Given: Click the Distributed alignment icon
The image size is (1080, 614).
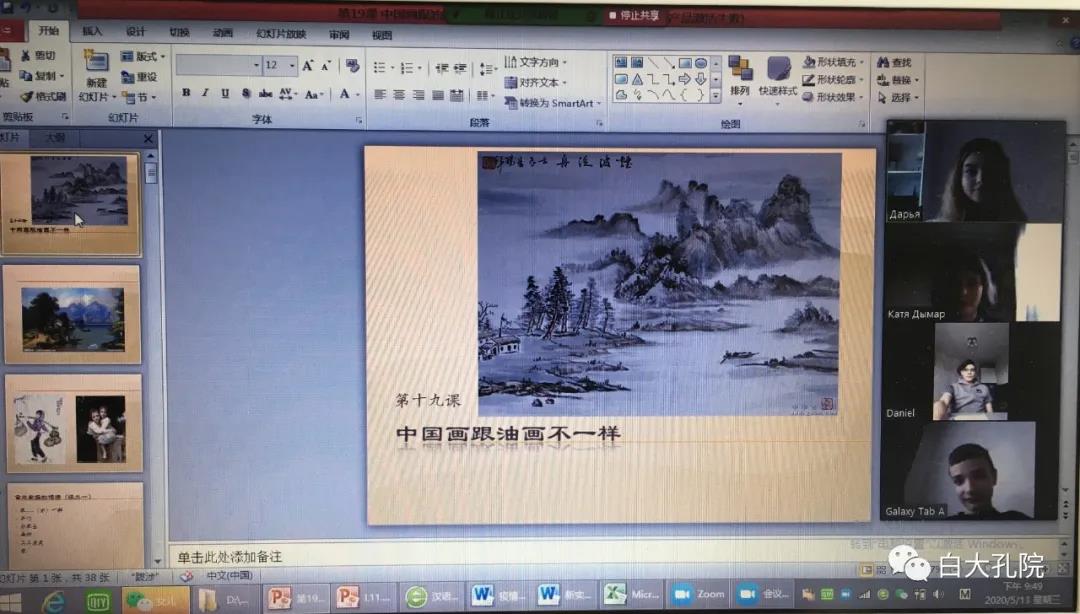Looking at the screenshot, I should click(x=456, y=94).
